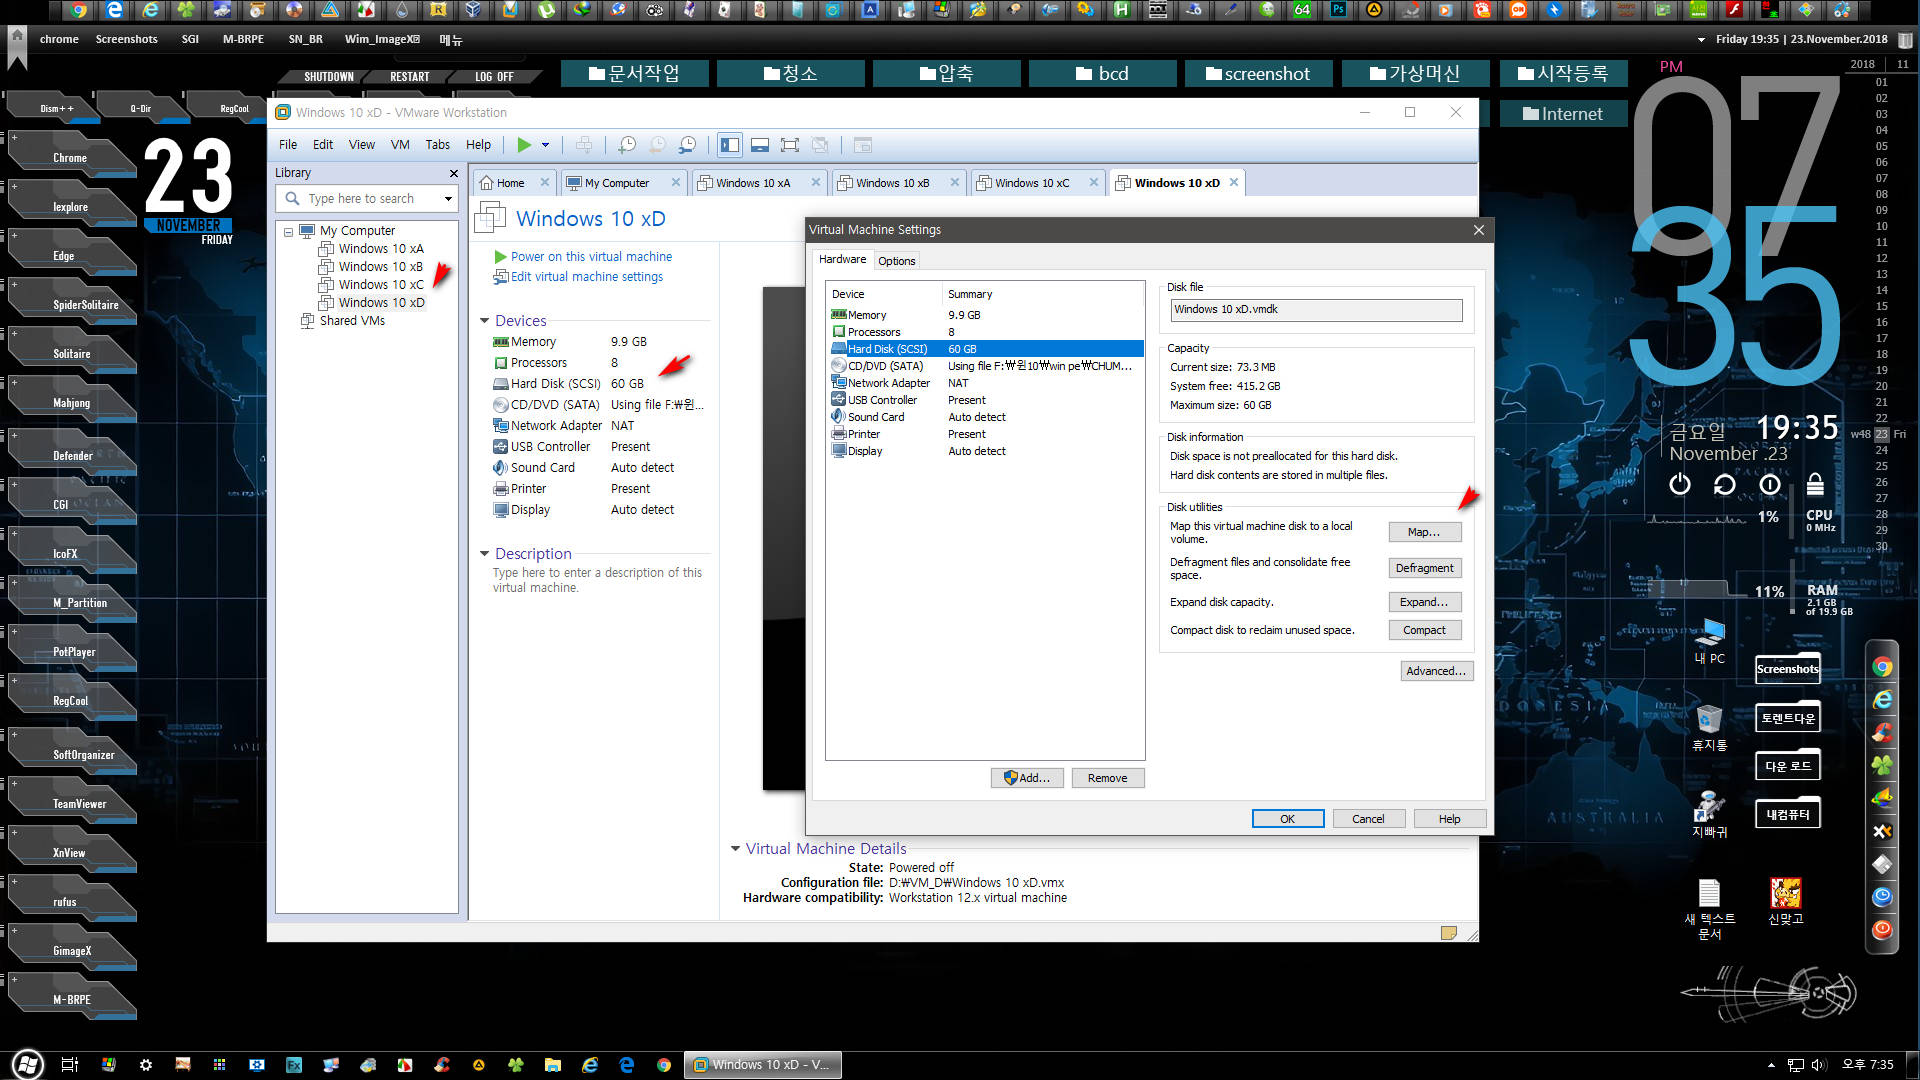The image size is (1920, 1080).
Task: Take a snapshot of this virtual machine
Action: pyautogui.click(x=627, y=145)
